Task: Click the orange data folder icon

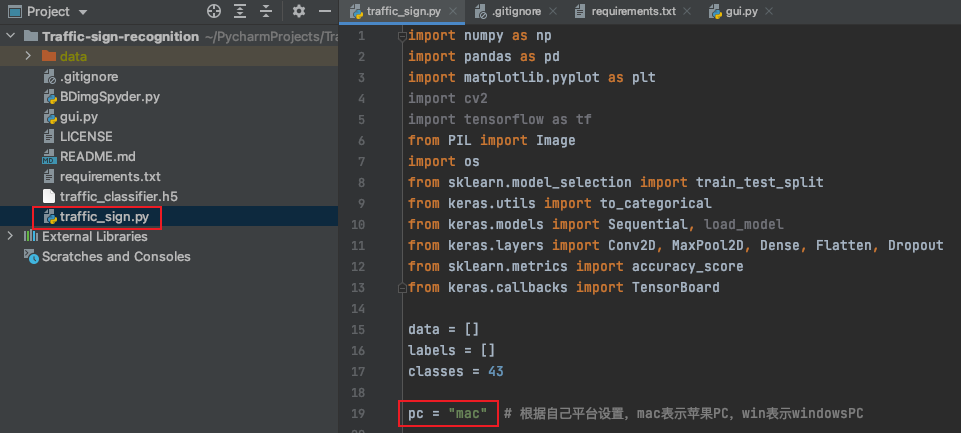Action: (49, 56)
